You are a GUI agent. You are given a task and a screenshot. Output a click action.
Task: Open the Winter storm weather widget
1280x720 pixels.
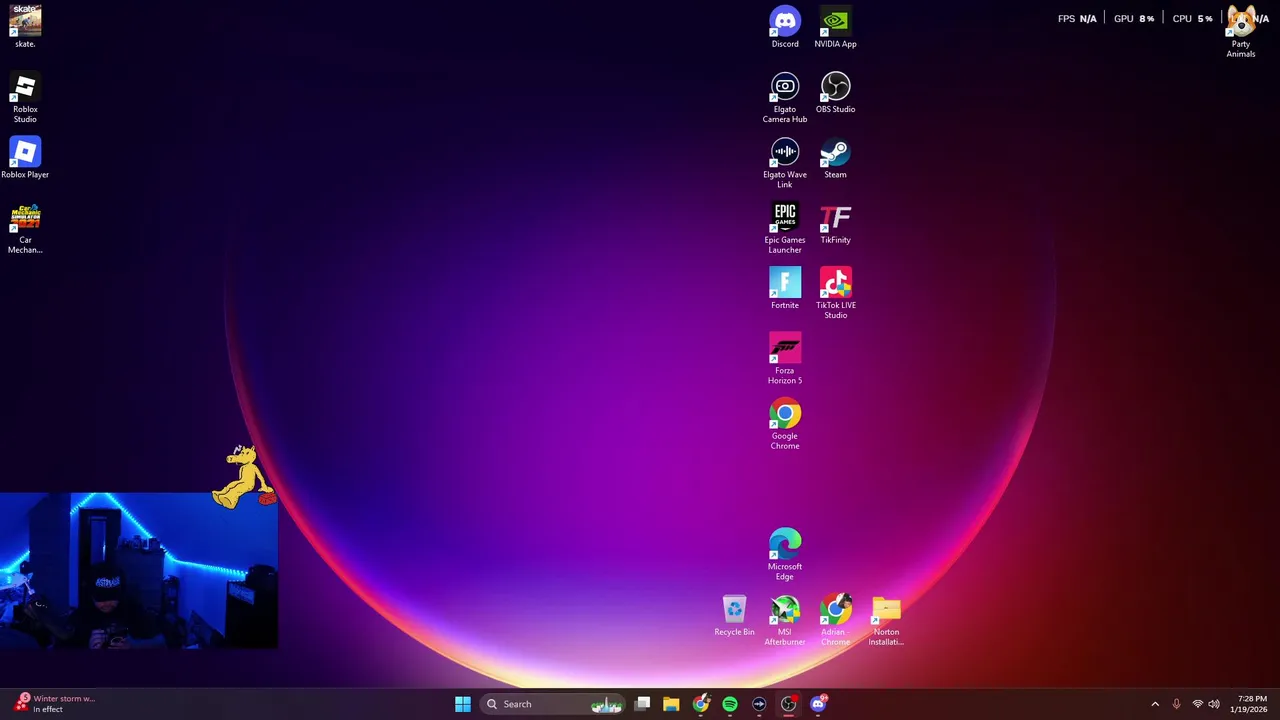(x=55, y=704)
